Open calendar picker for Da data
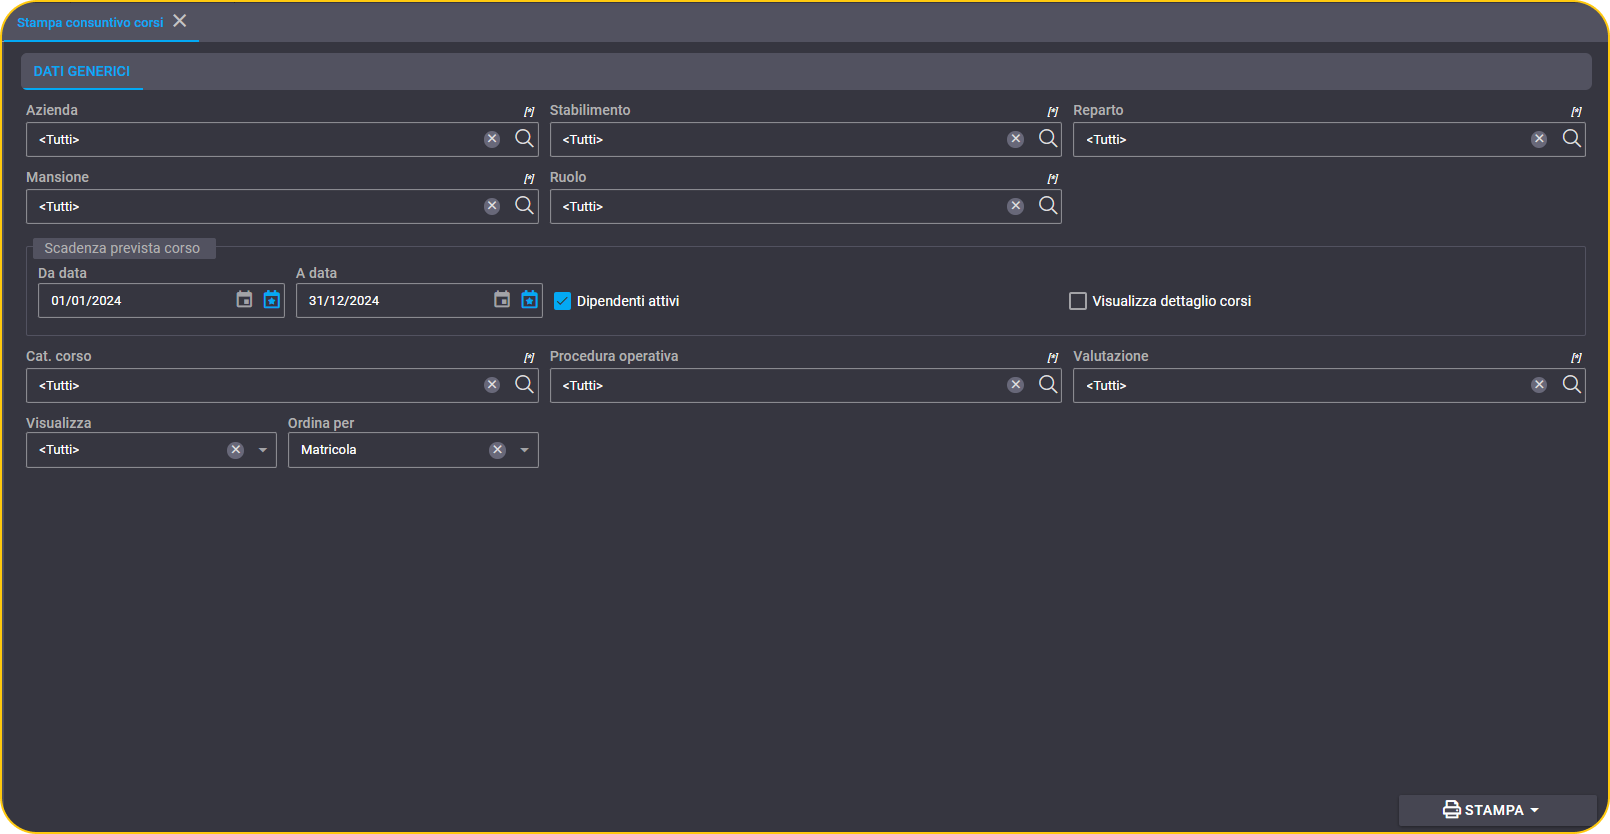The image size is (1610, 834). pyautogui.click(x=244, y=300)
